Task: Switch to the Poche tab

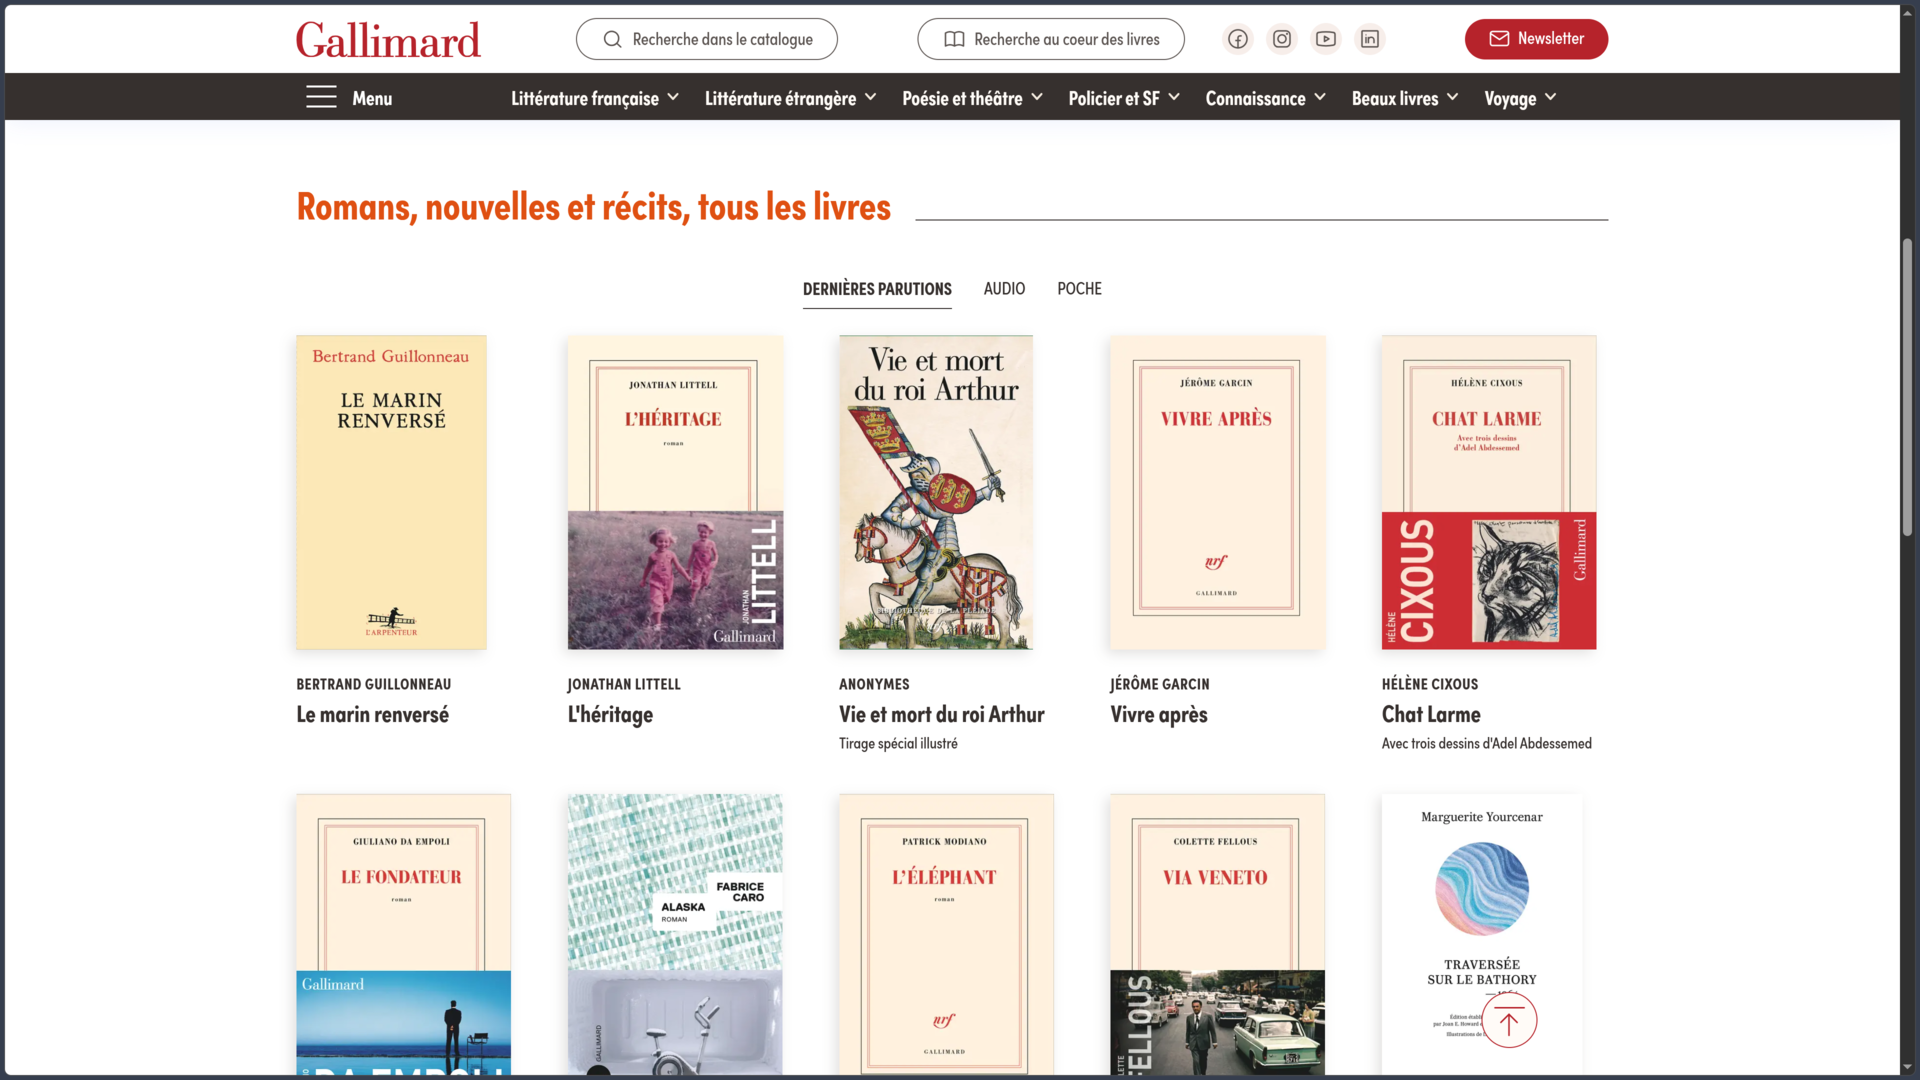Action: (1079, 289)
